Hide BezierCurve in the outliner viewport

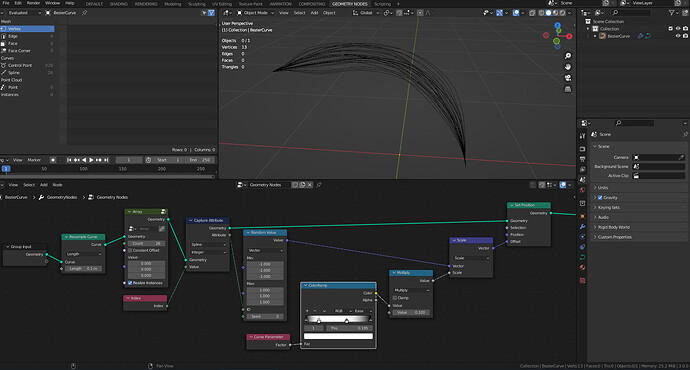click(678, 36)
